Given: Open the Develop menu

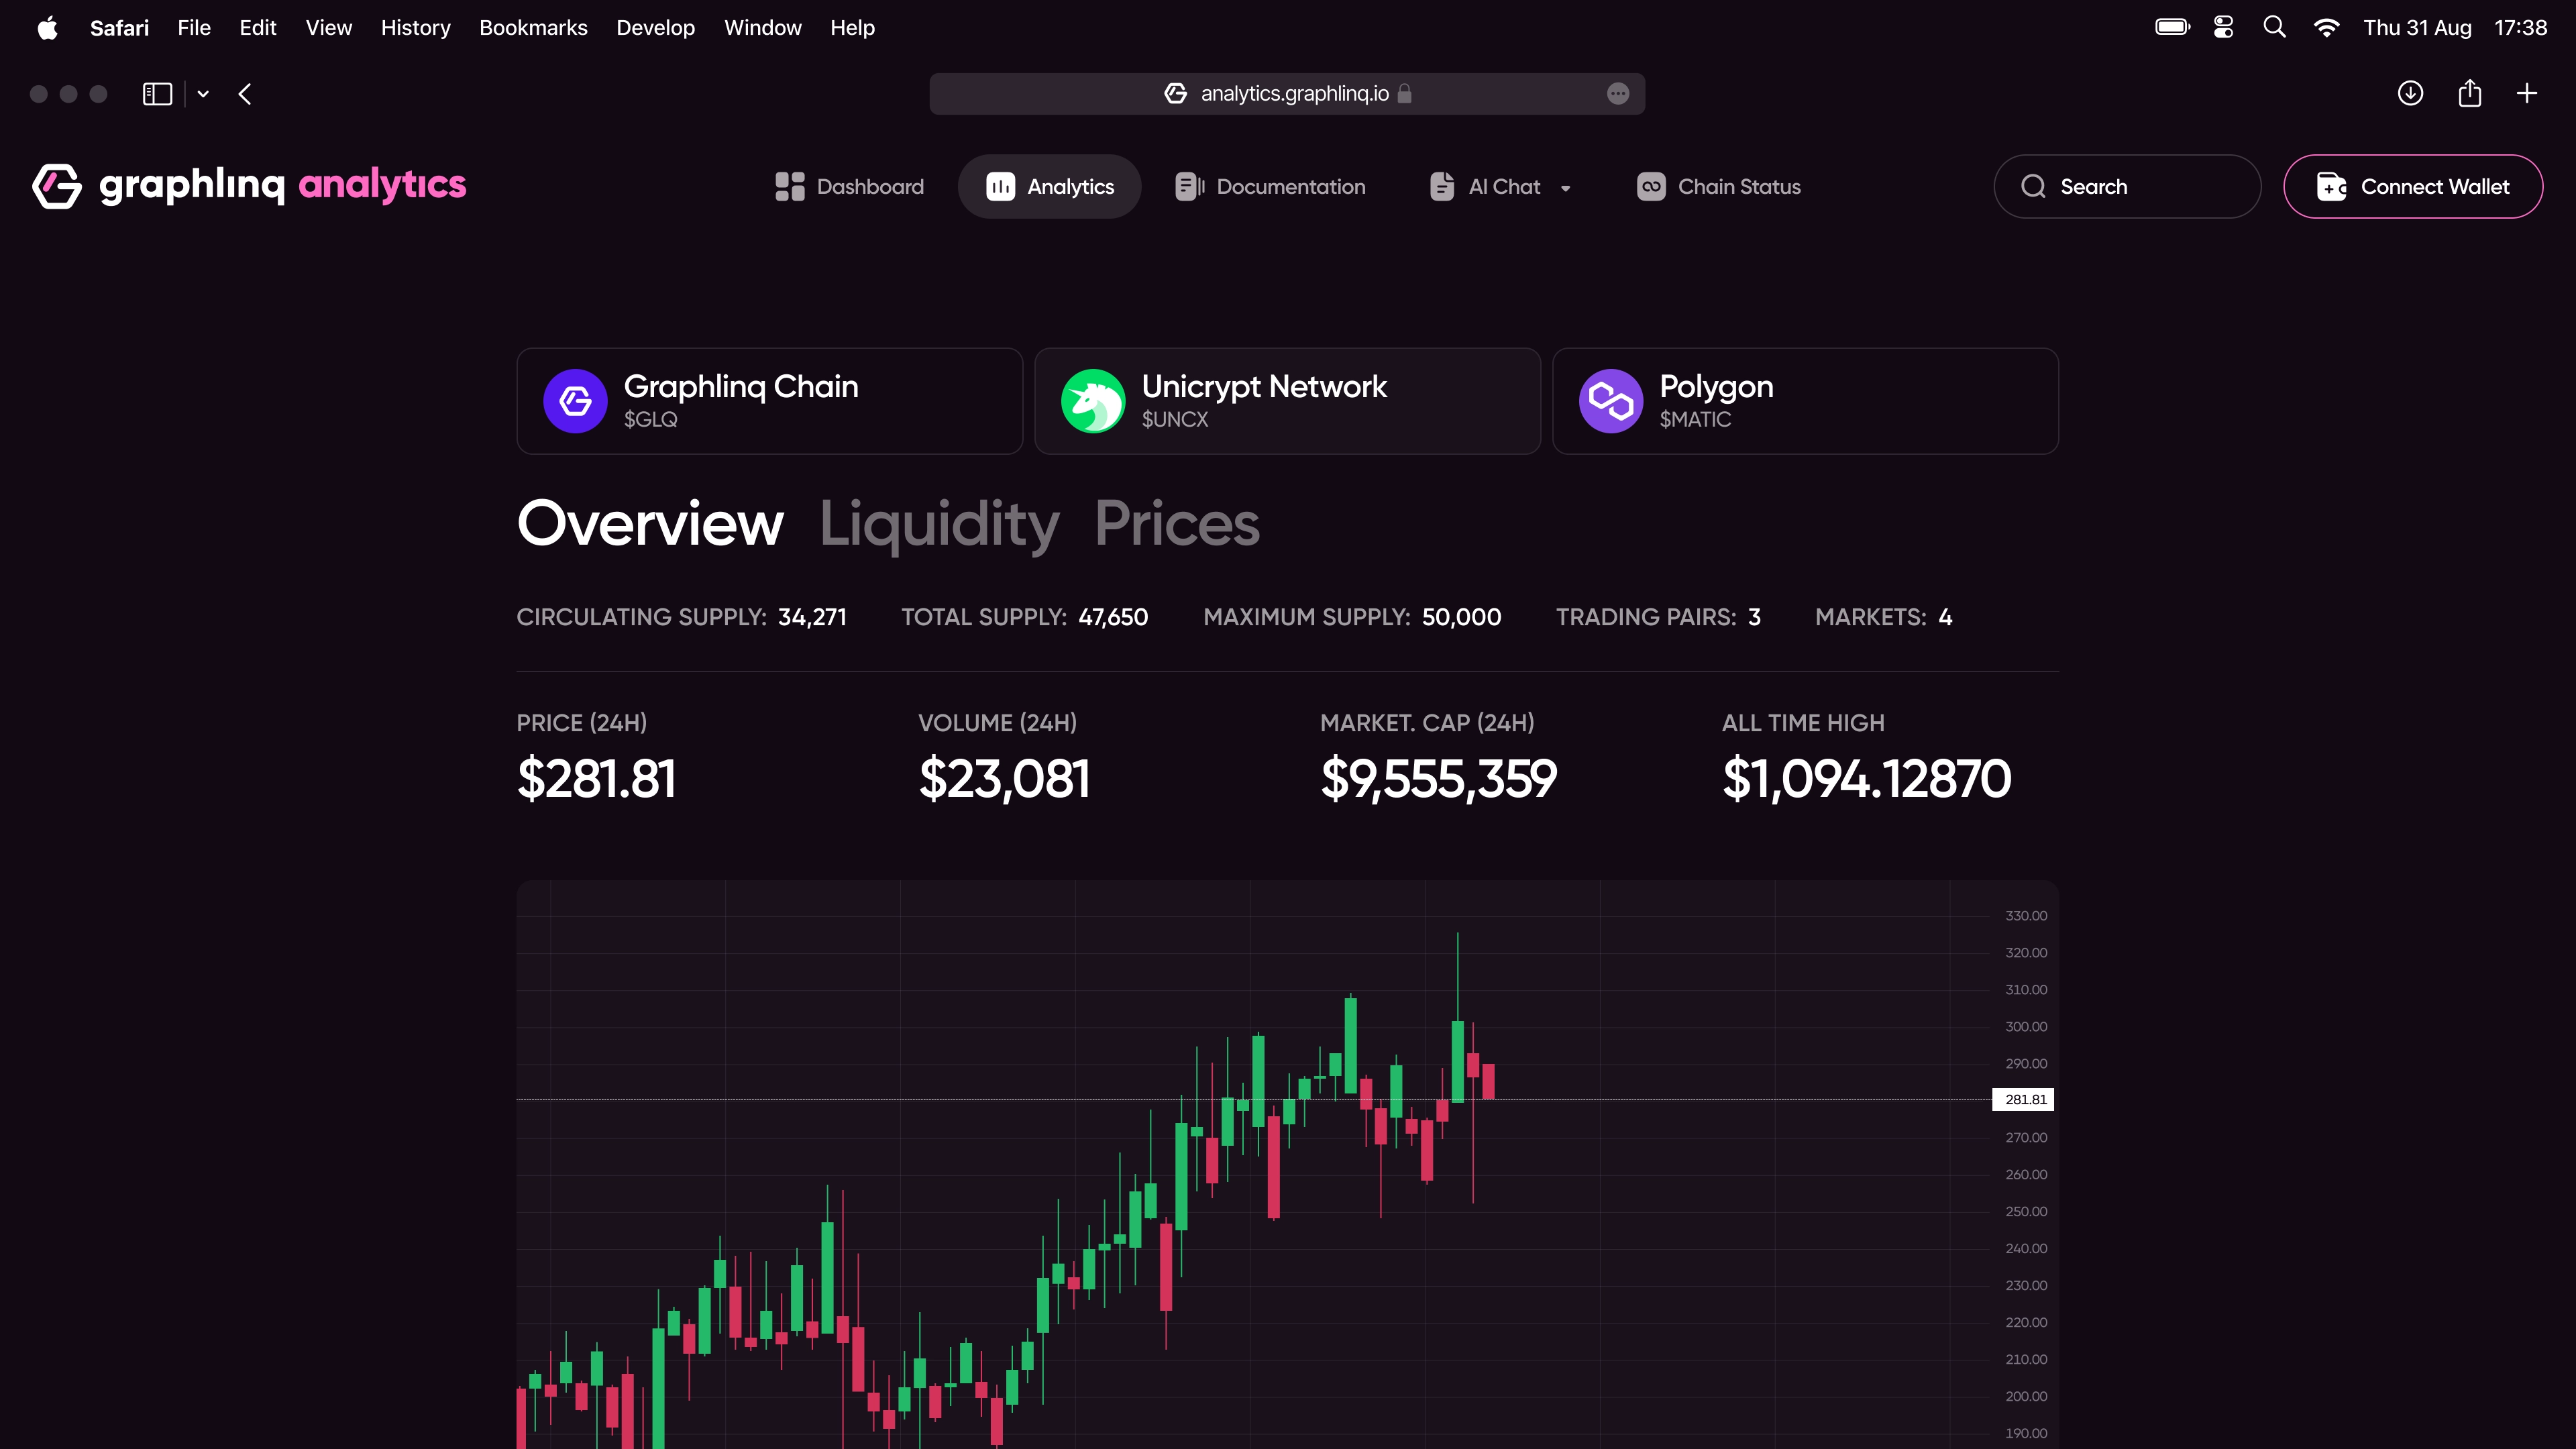Looking at the screenshot, I should point(655,27).
